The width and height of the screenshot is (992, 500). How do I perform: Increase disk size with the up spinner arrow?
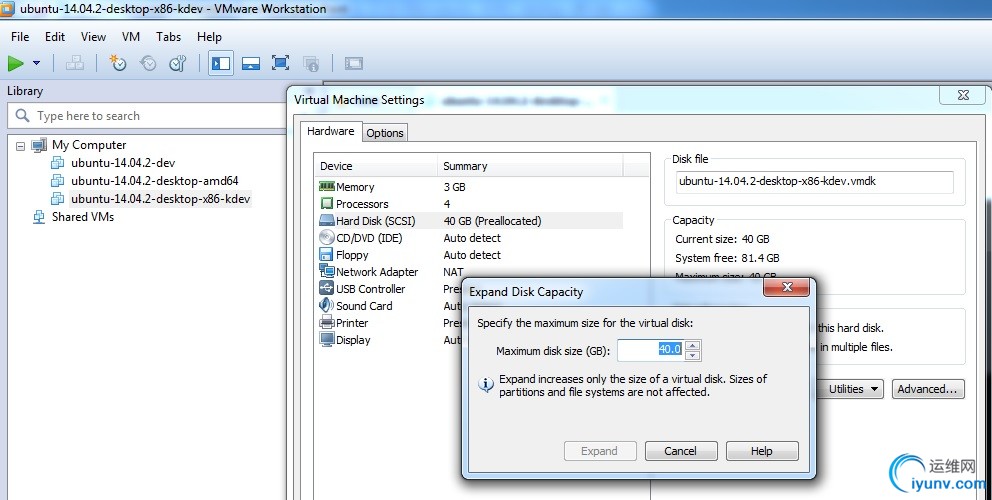point(693,345)
